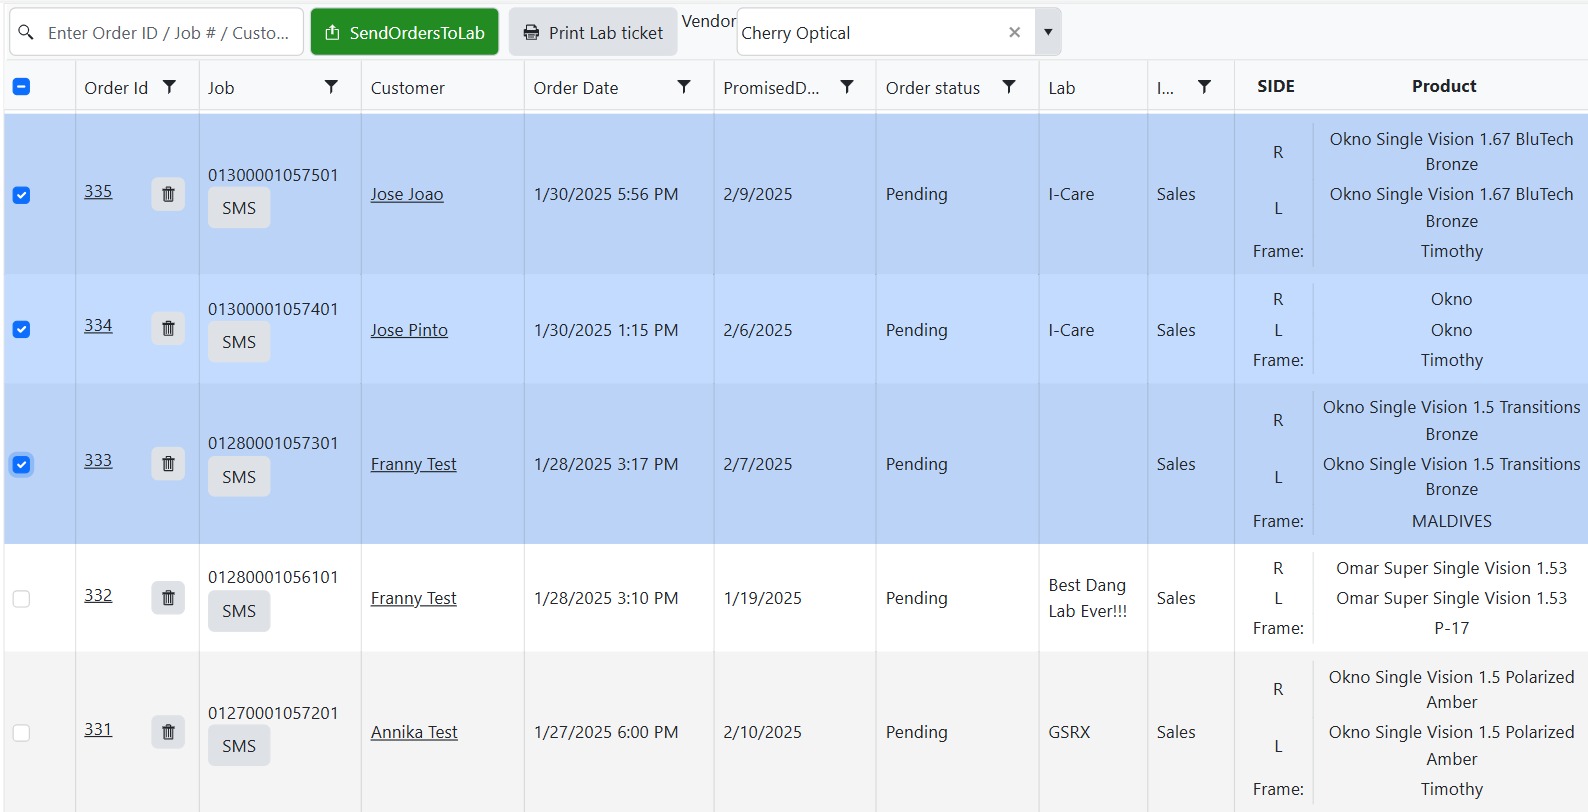The height and width of the screenshot is (812, 1588).
Task: Click the Customer column header
Action: (408, 88)
